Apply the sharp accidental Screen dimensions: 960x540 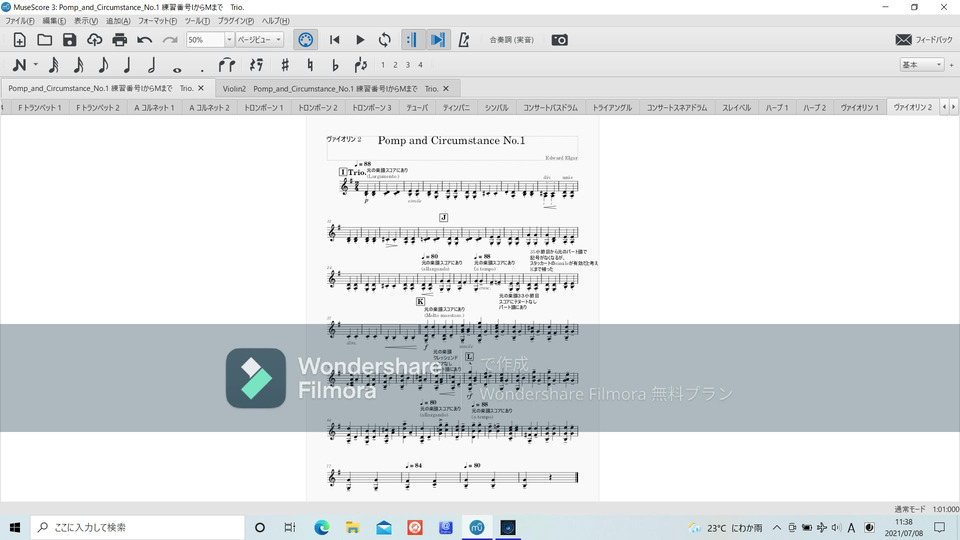[x=285, y=65]
